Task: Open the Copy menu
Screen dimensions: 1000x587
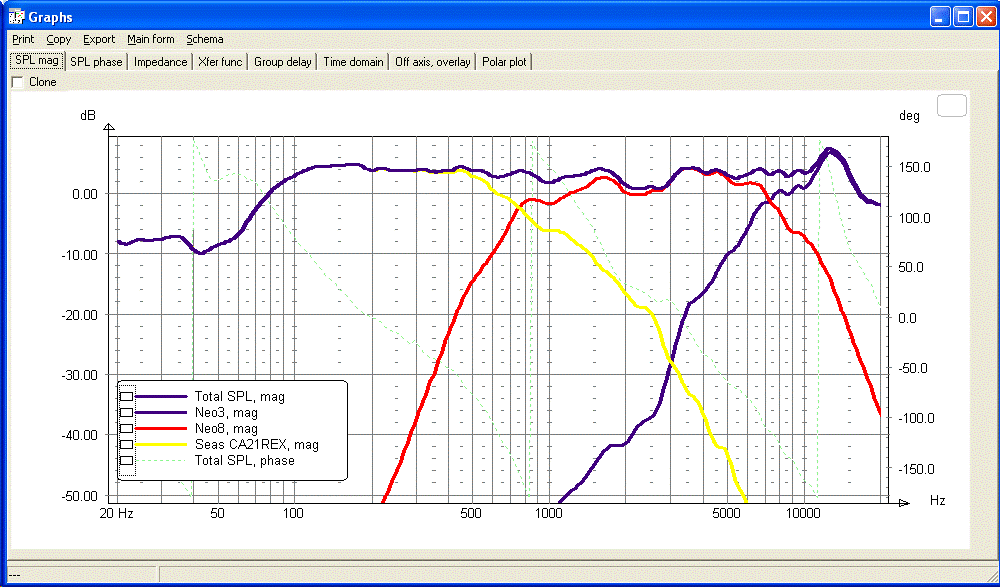Action: 59,40
